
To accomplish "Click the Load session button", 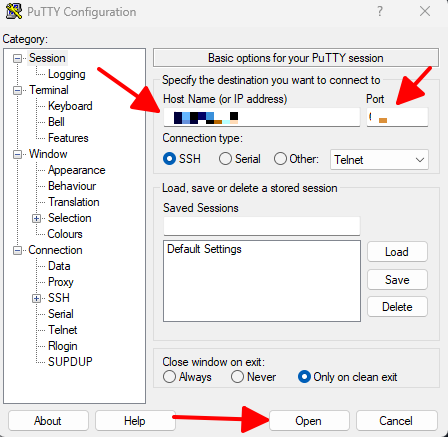I will click(397, 252).
